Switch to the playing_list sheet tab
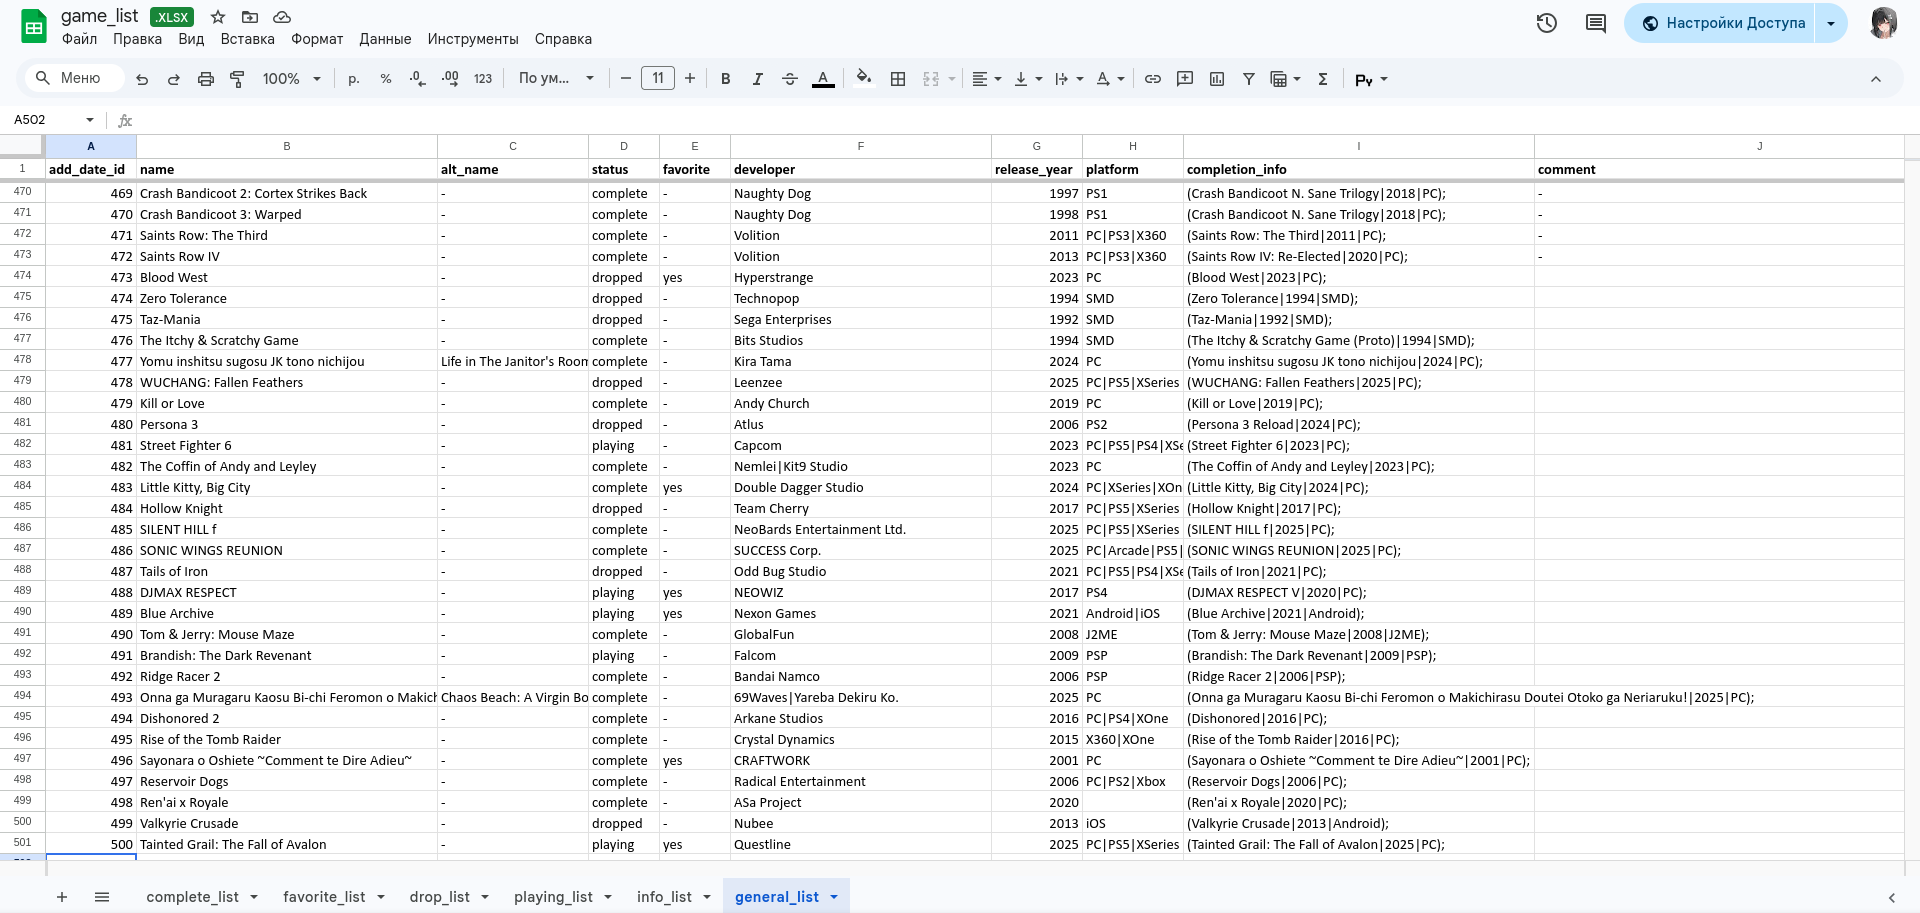This screenshot has height=913, width=1920. point(553,897)
